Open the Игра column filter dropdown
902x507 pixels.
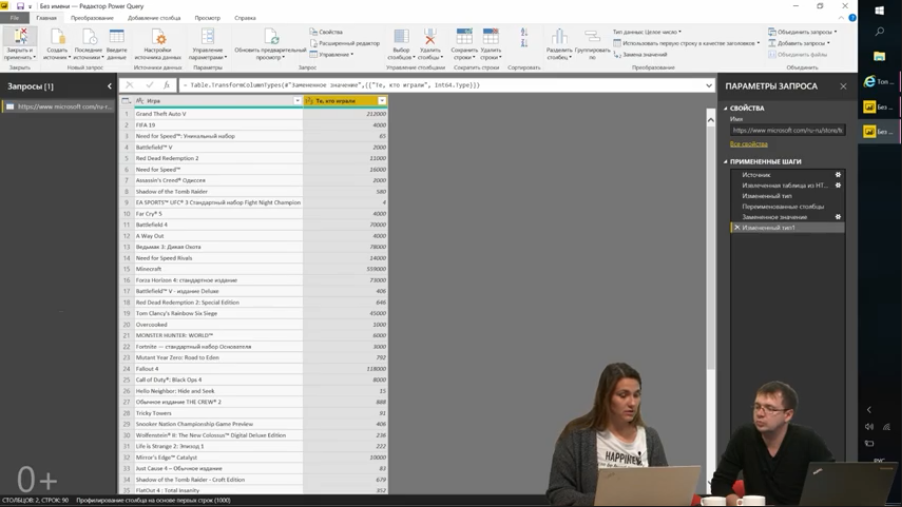click(x=297, y=101)
